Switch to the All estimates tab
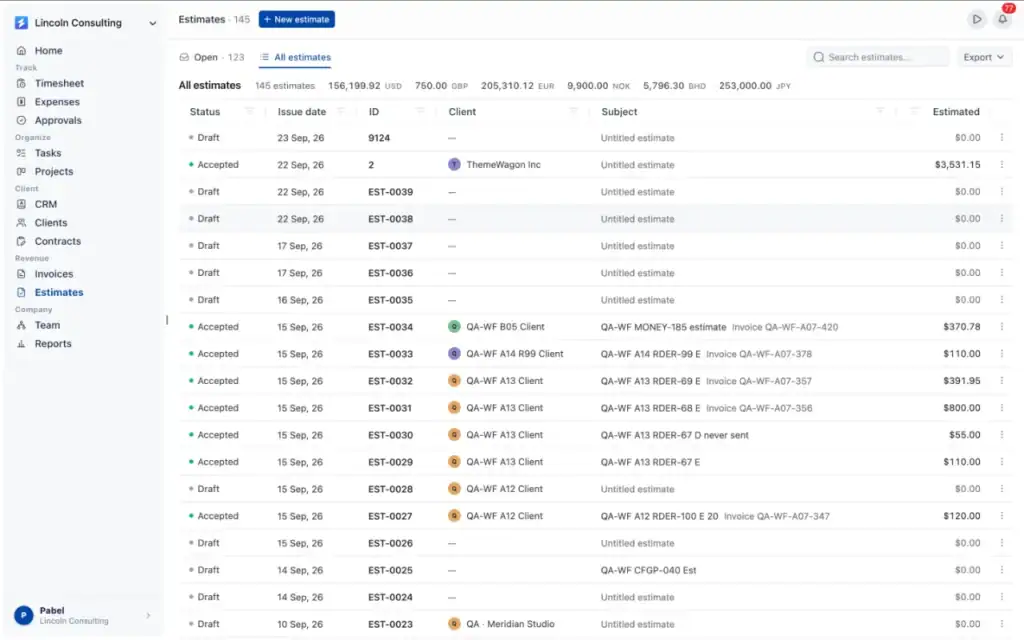Screen dimensions: 1024x640 pyautogui.click(x=295, y=57)
